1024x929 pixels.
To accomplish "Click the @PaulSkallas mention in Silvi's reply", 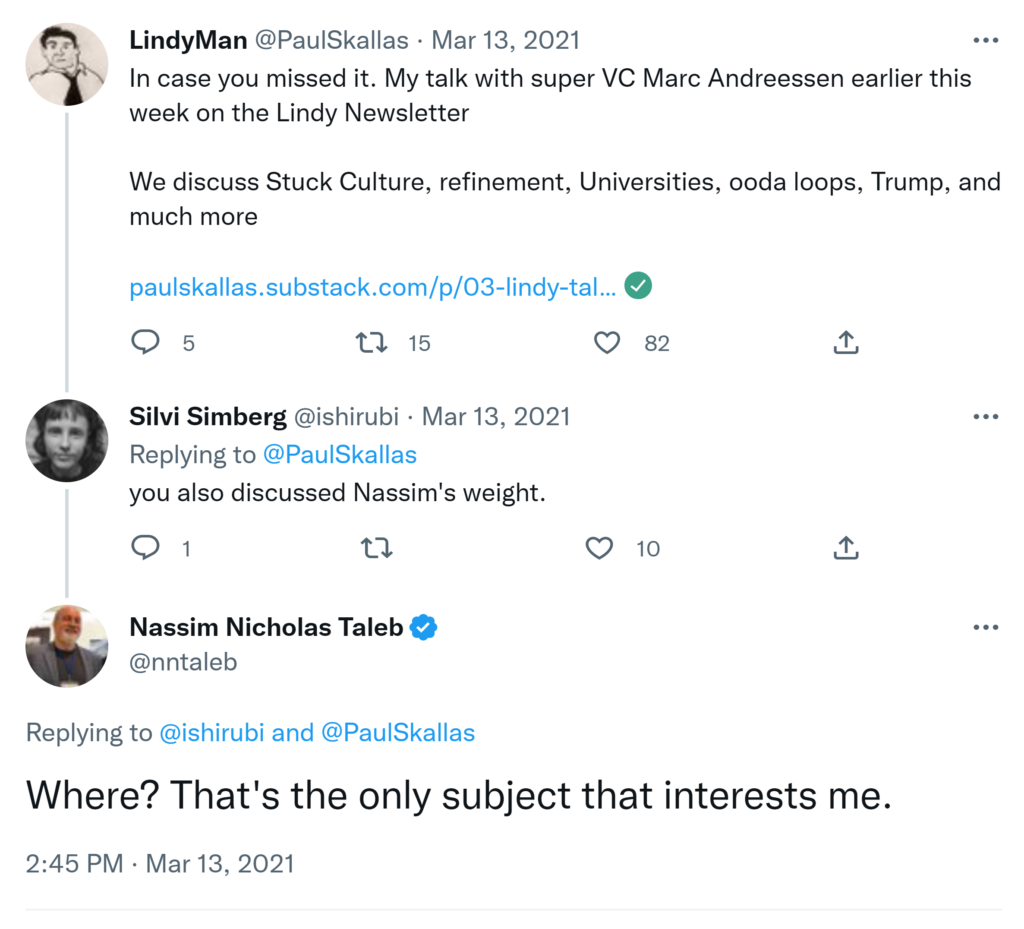I will 339,455.
